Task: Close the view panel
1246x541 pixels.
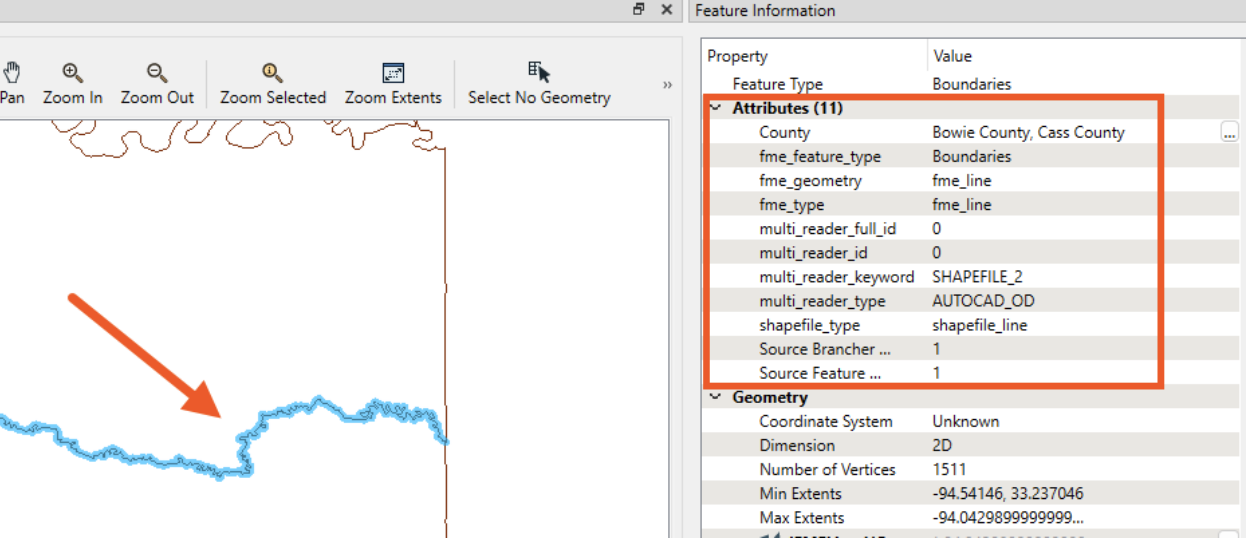Action: [x=667, y=9]
